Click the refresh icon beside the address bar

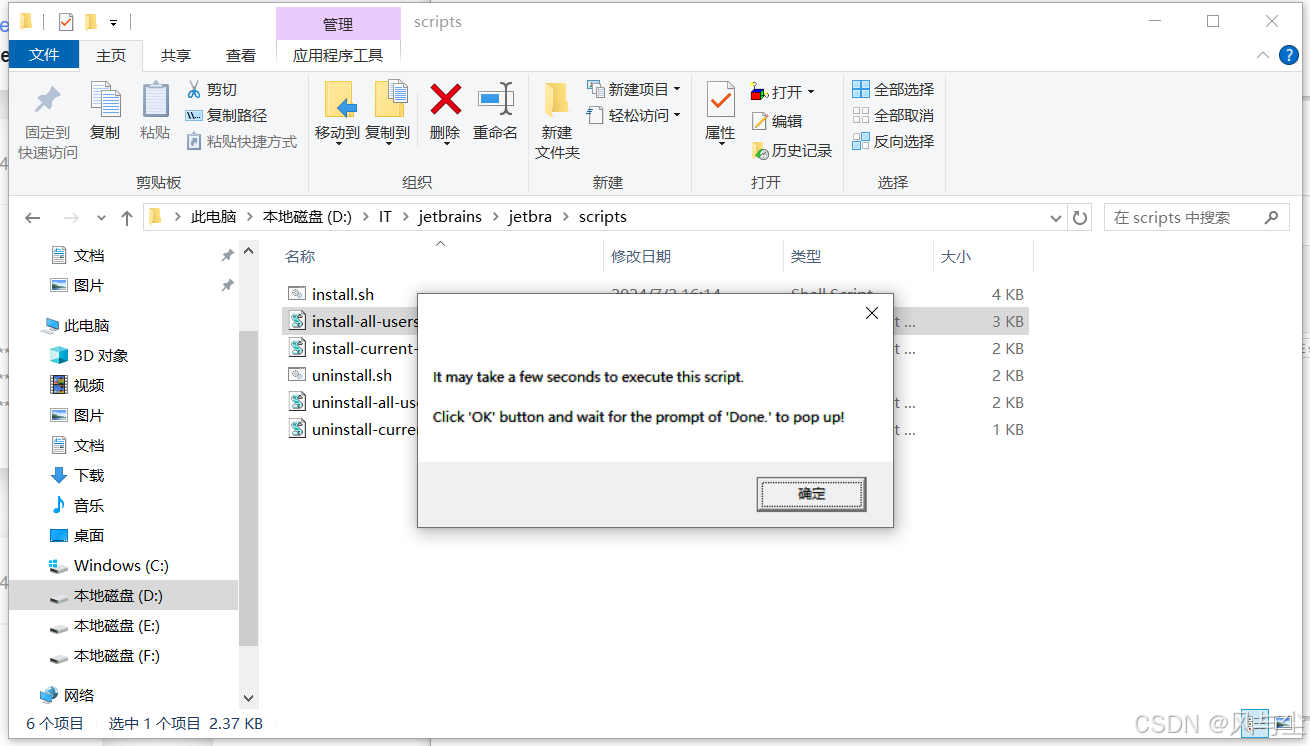pos(1079,217)
